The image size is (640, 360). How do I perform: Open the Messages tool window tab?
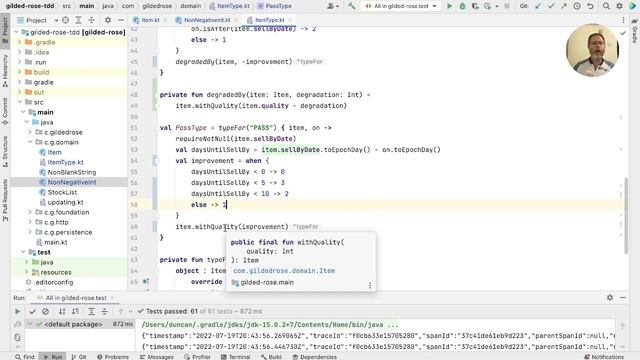(x=157, y=357)
